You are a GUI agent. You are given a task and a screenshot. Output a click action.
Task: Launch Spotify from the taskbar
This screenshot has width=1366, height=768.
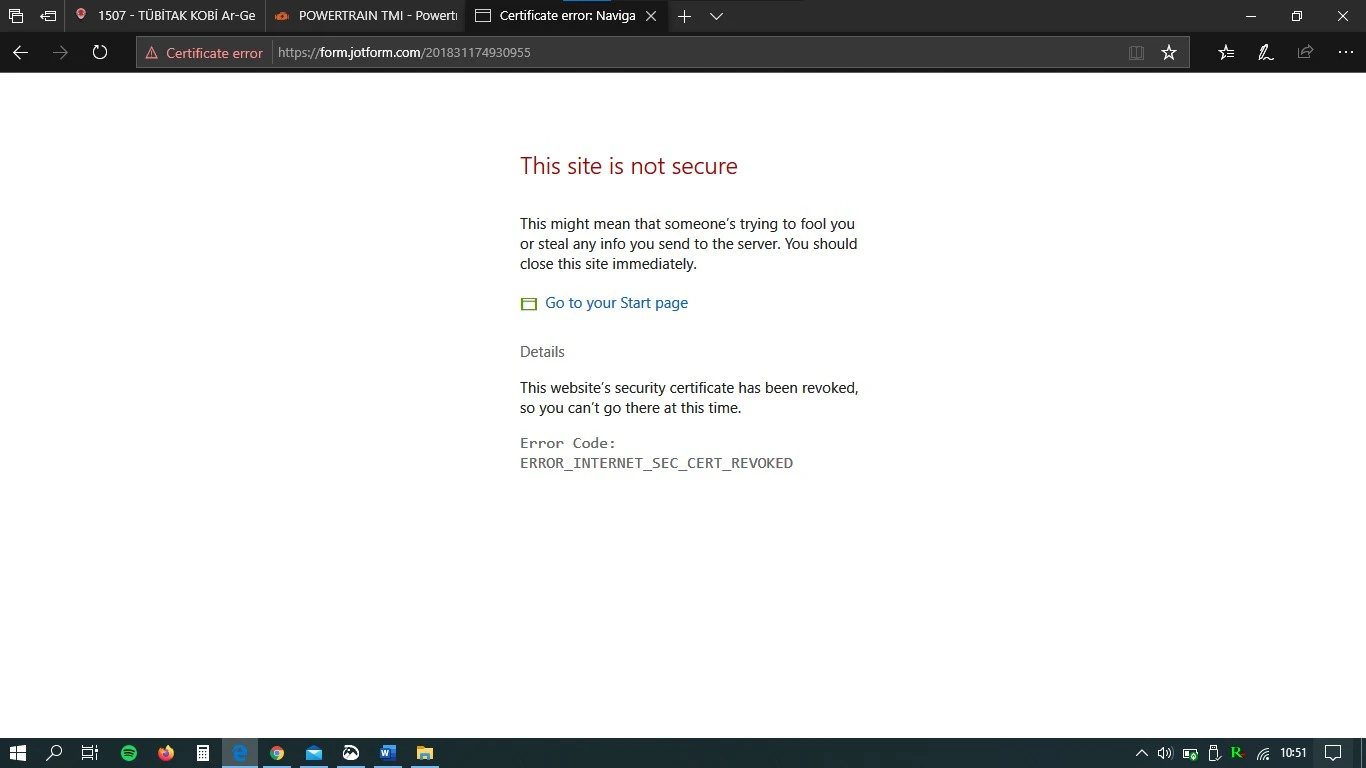(129, 753)
